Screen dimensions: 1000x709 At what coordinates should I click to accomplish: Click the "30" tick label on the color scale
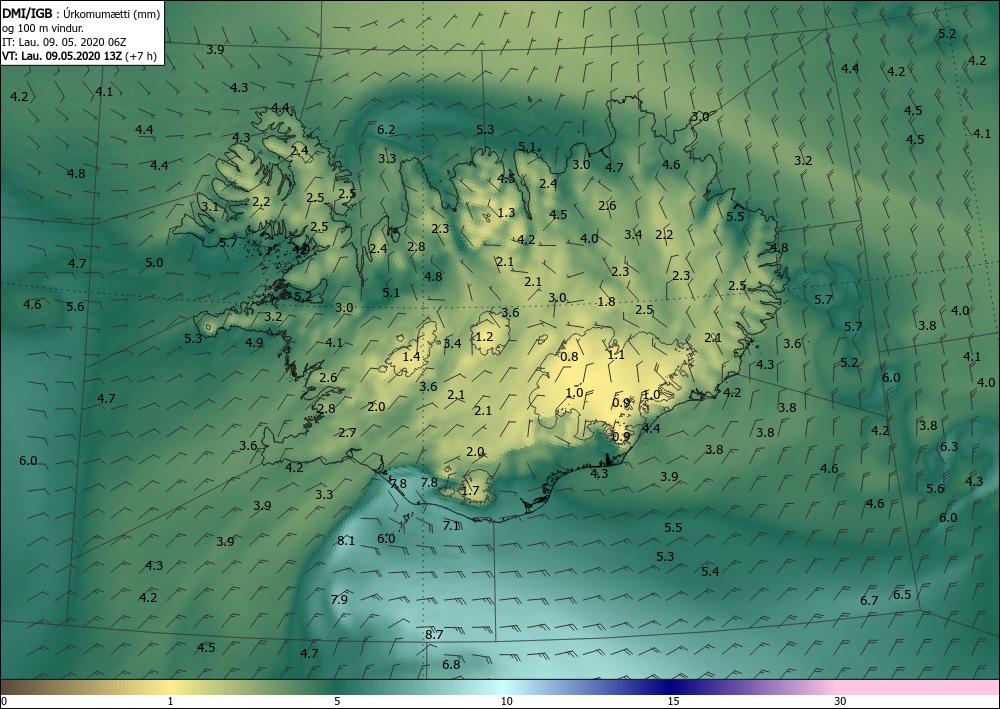click(x=841, y=701)
